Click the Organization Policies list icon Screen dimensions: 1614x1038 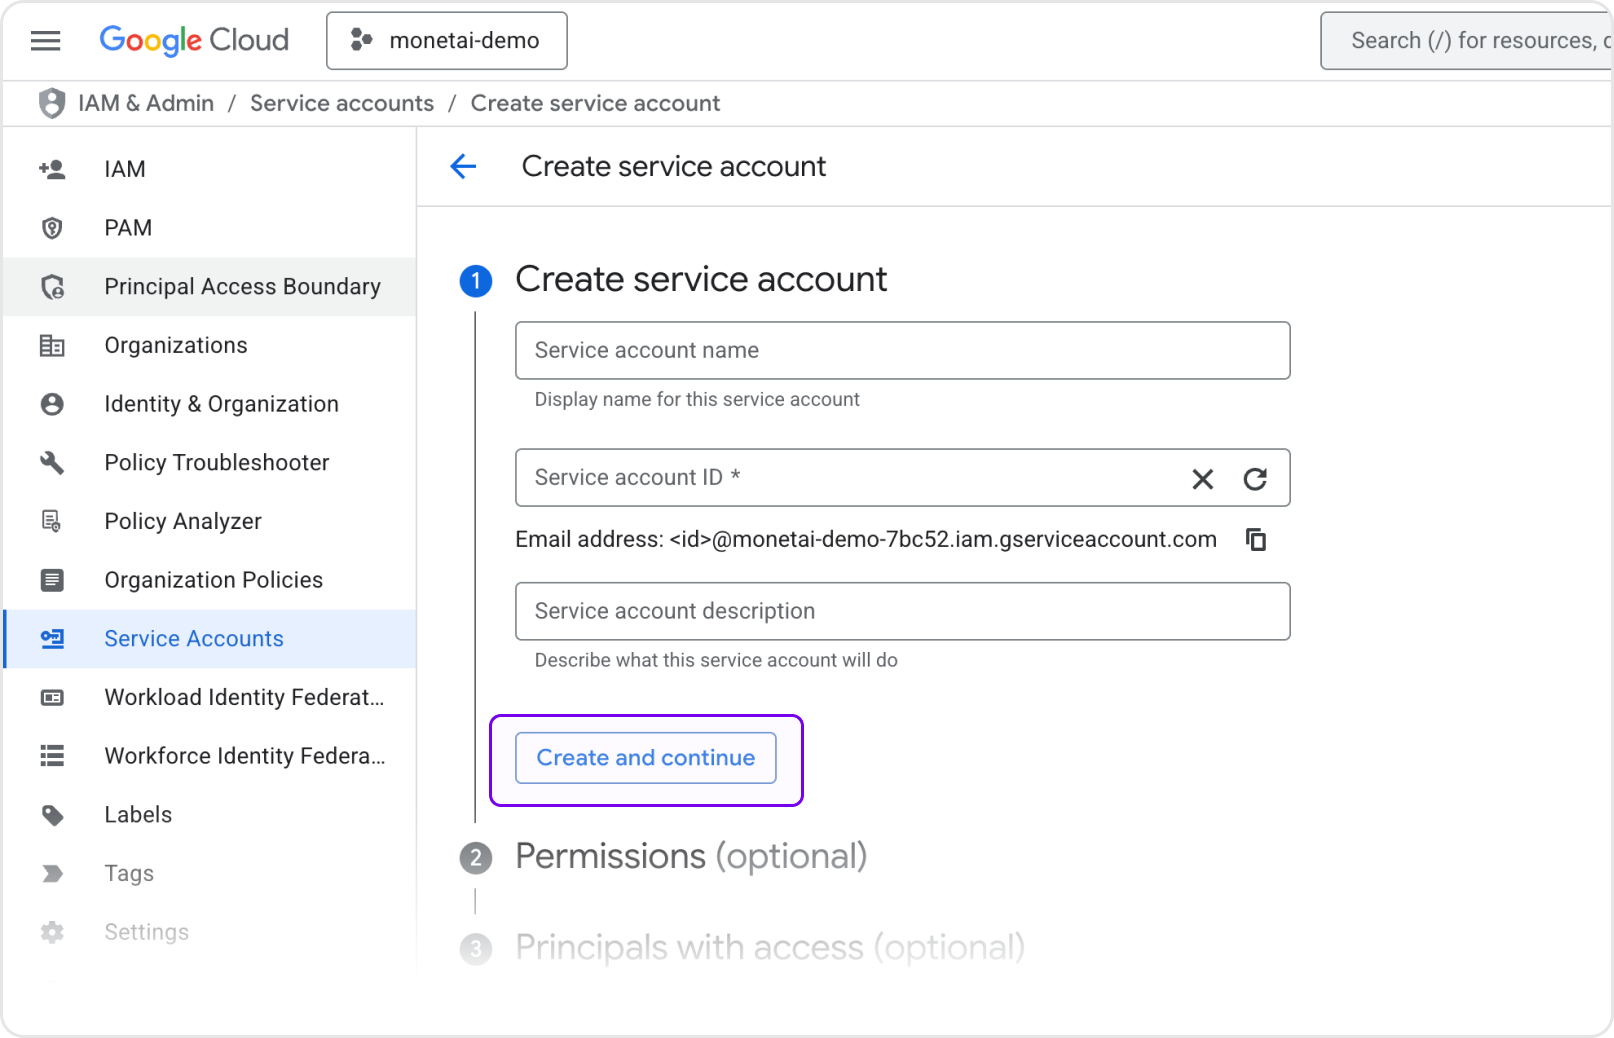52,580
